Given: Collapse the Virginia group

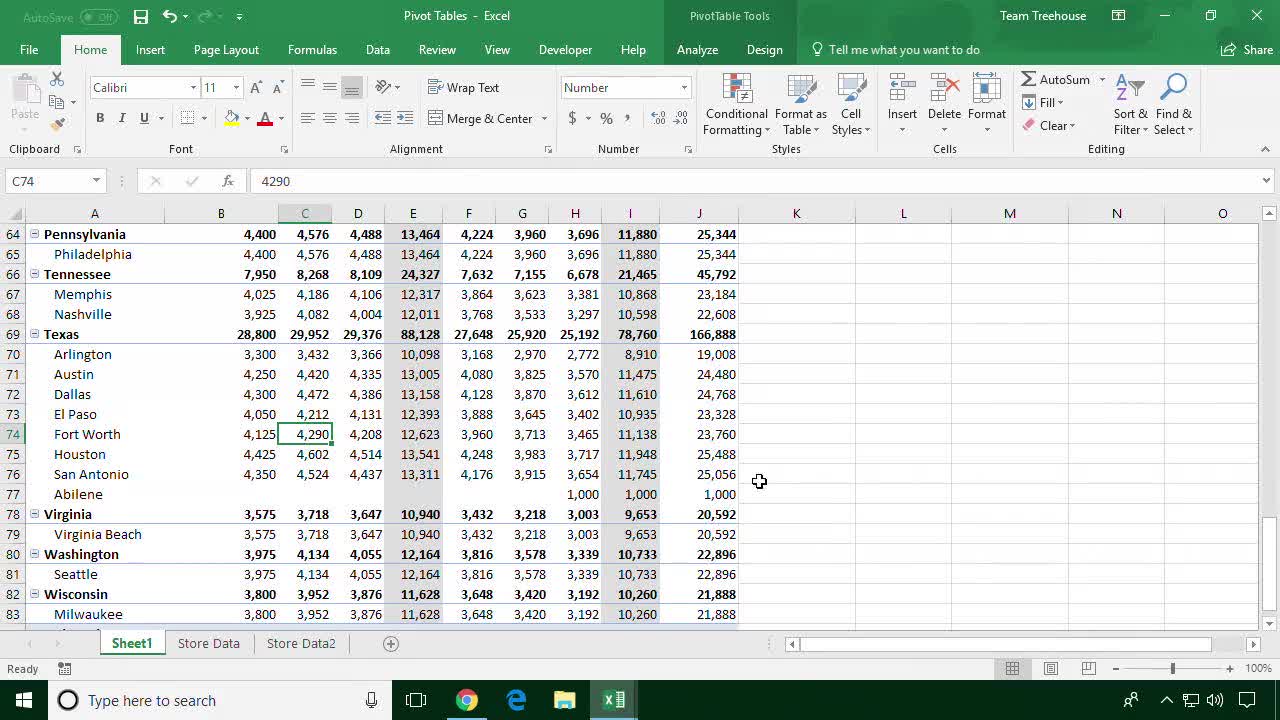Looking at the screenshot, I should tap(34, 514).
